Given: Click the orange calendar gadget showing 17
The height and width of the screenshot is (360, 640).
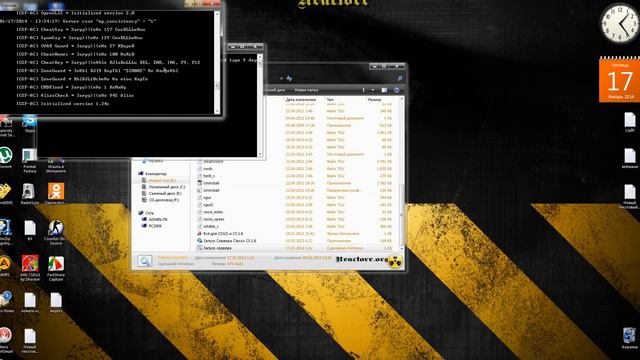Looking at the screenshot, I should click(620, 80).
